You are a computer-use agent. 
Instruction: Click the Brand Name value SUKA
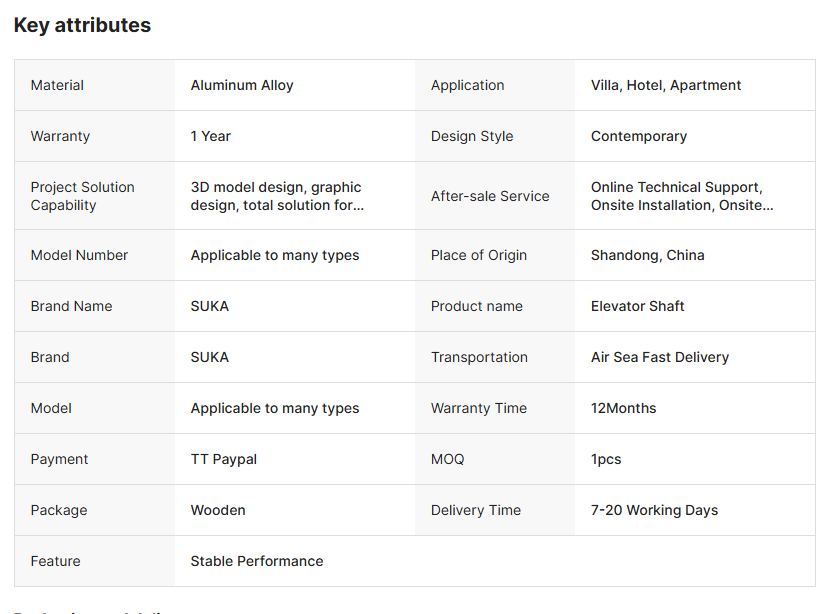point(210,306)
